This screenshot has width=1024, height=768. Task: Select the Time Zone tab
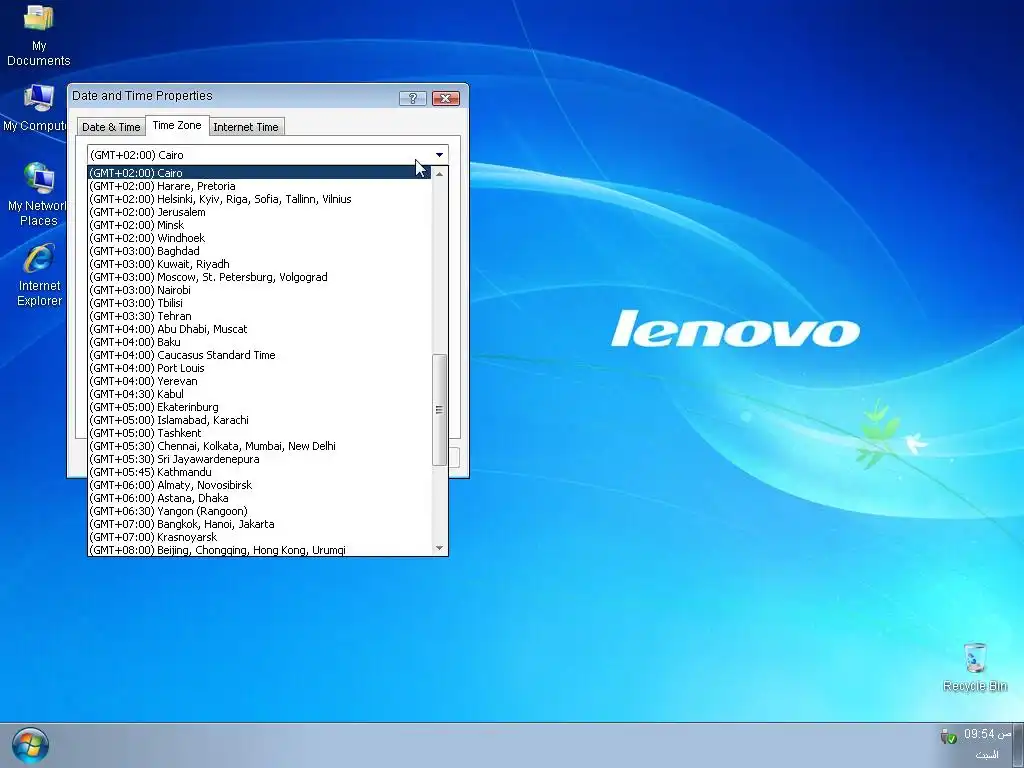177,125
